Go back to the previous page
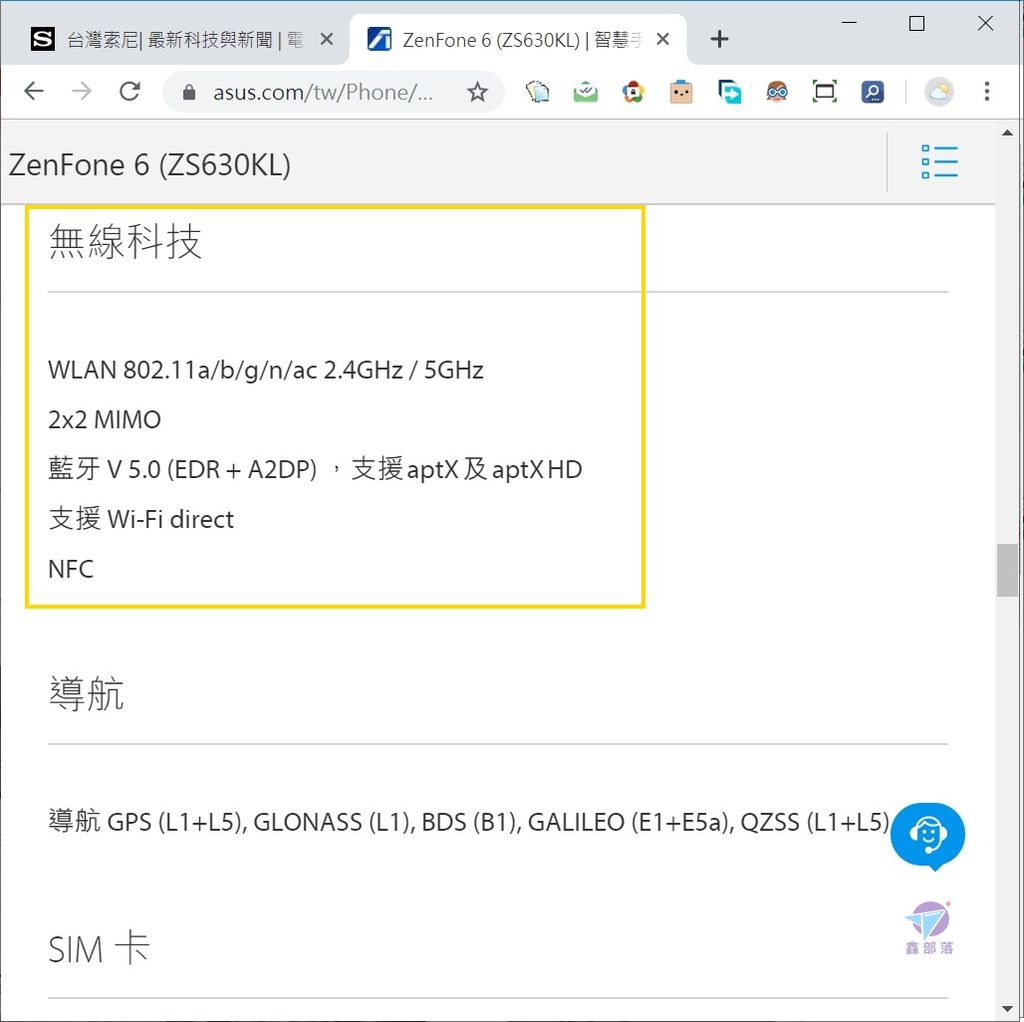This screenshot has width=1024, height=1022. [x=34, y=91]
